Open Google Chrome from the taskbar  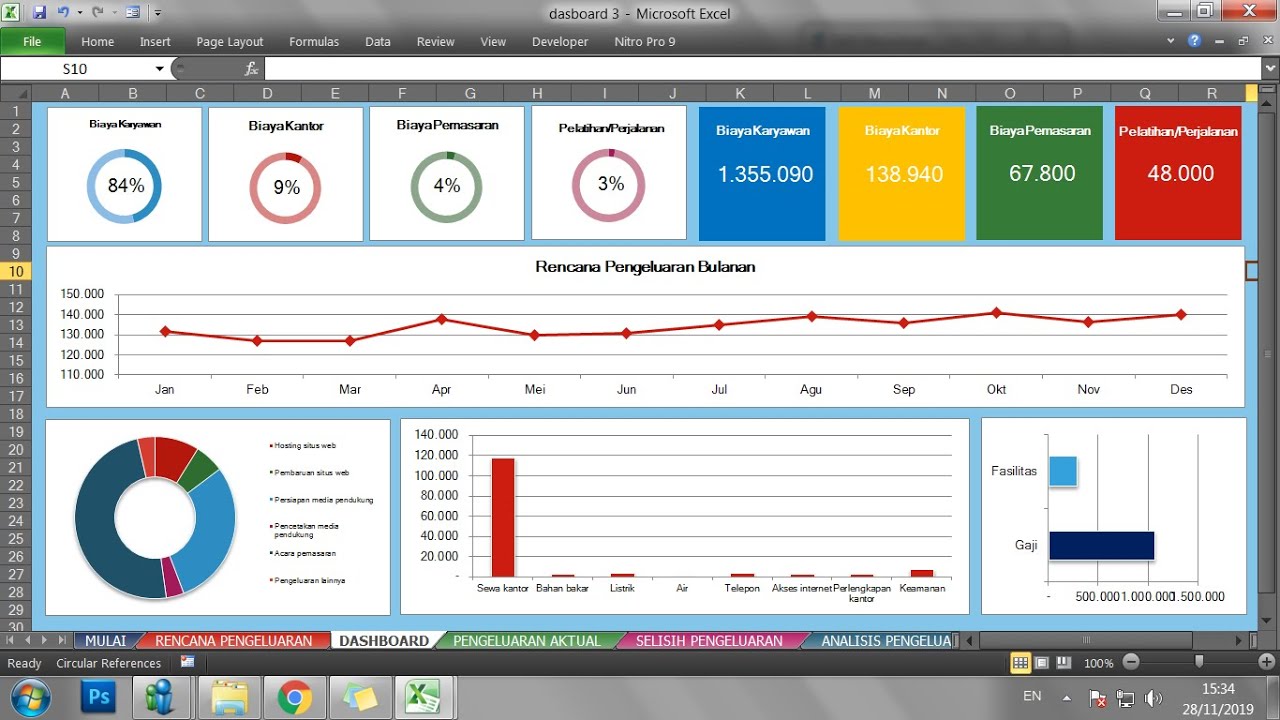(294, 697)
